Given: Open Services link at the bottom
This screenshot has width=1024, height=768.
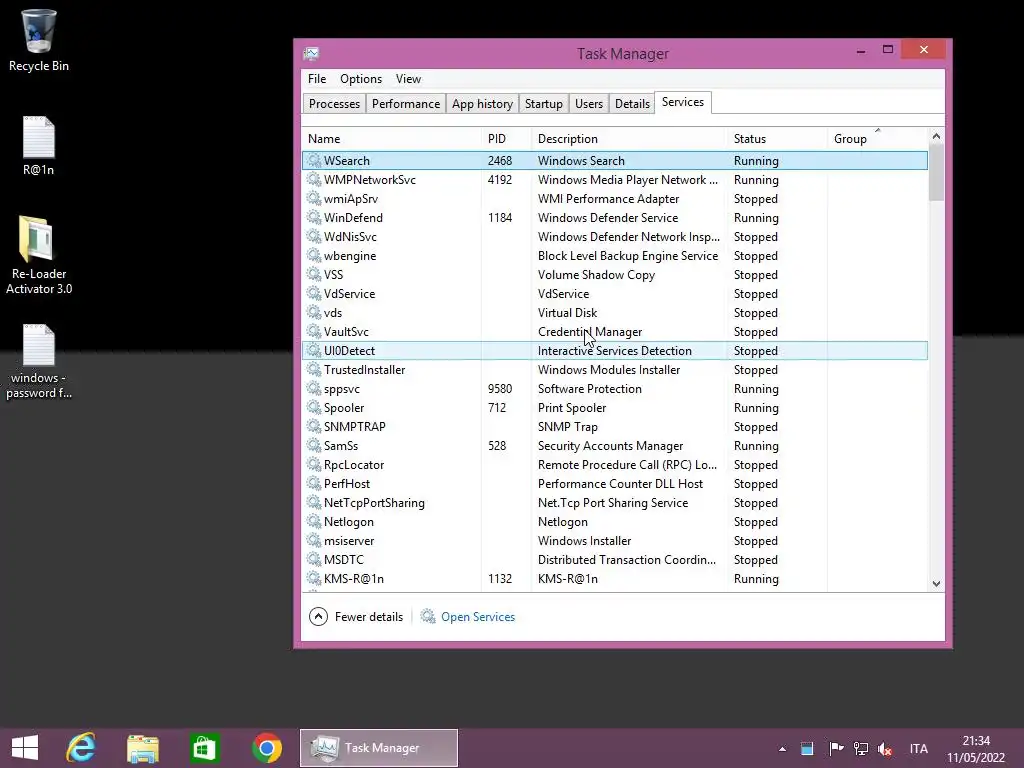Looking at the screenshot, I should pyautogui.click(x=477, y=617).
